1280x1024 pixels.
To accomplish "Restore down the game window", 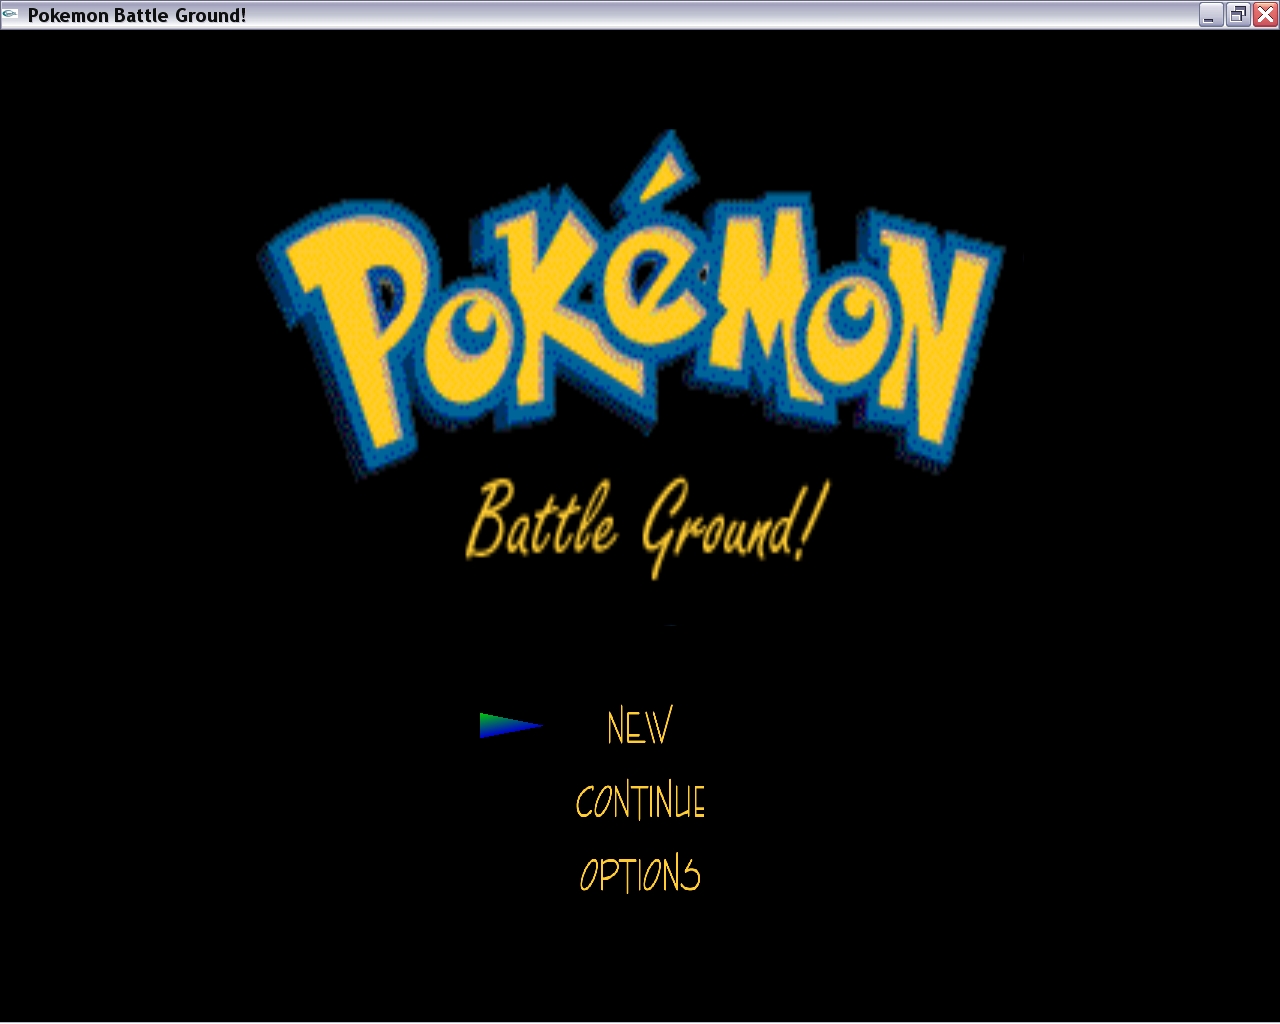I will pos(1238,15).
